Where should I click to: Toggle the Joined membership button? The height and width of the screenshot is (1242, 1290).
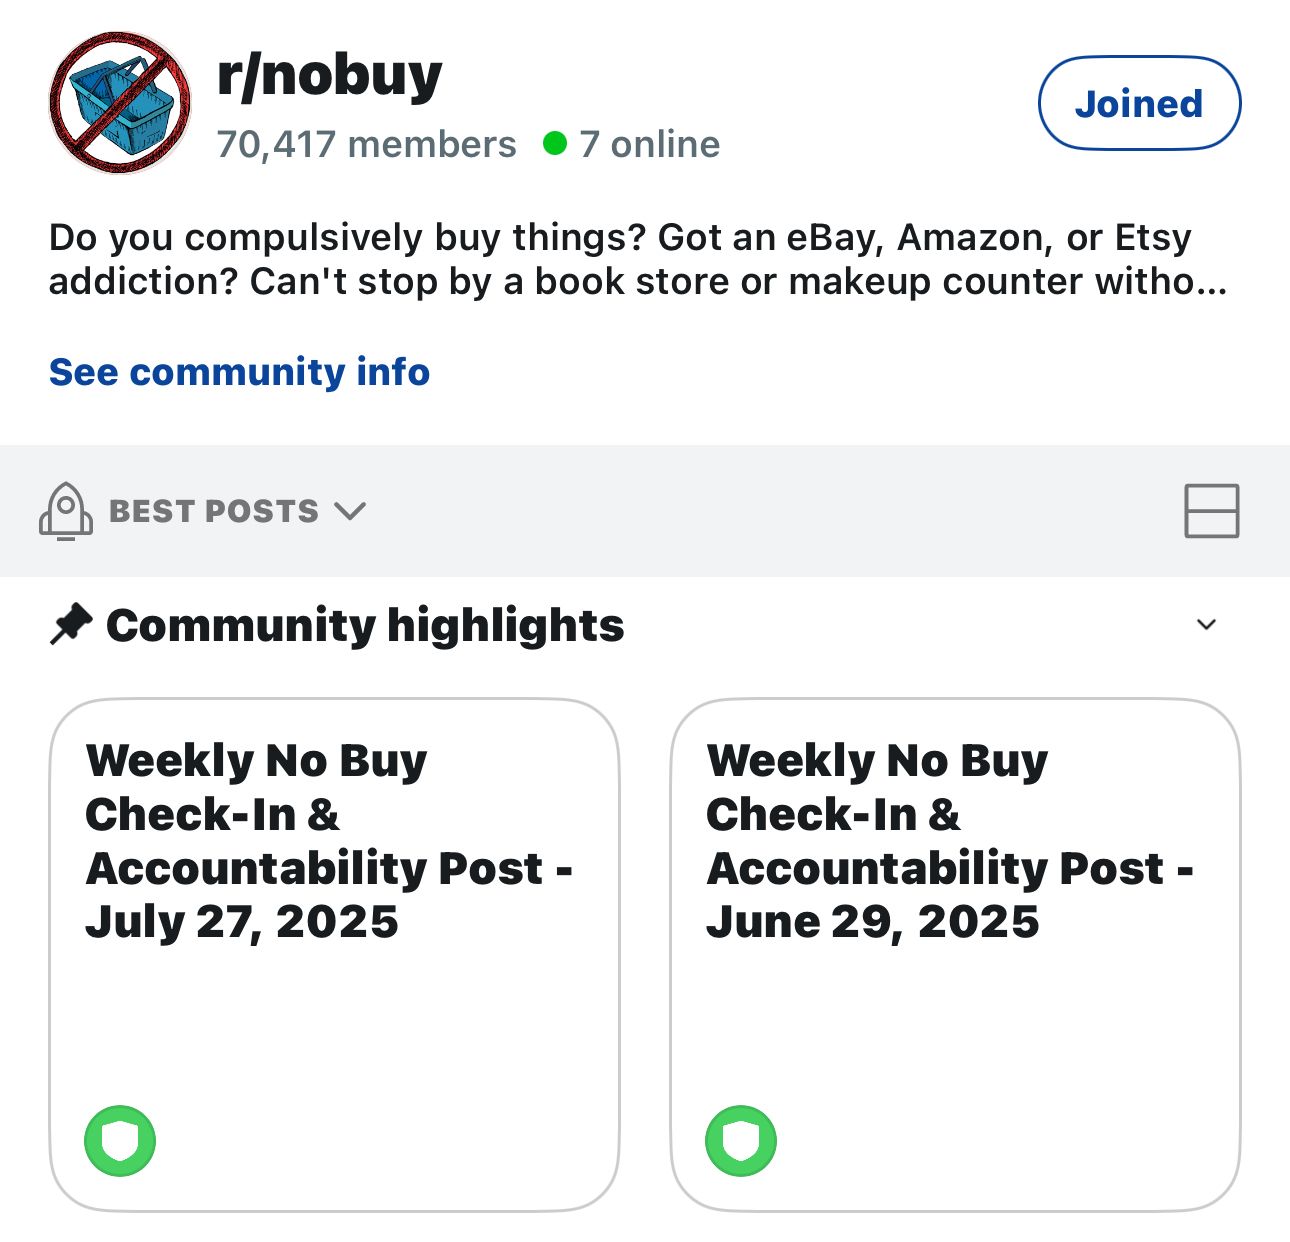[x=1140, y=103]
